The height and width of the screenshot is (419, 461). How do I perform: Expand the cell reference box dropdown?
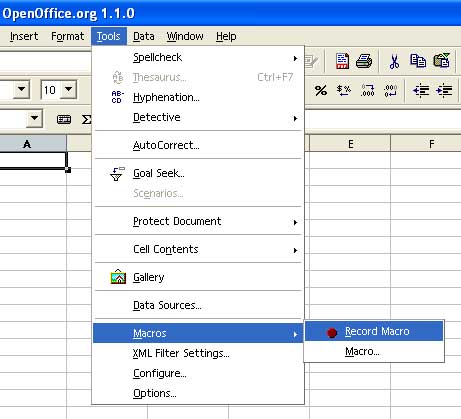[34, 119]
